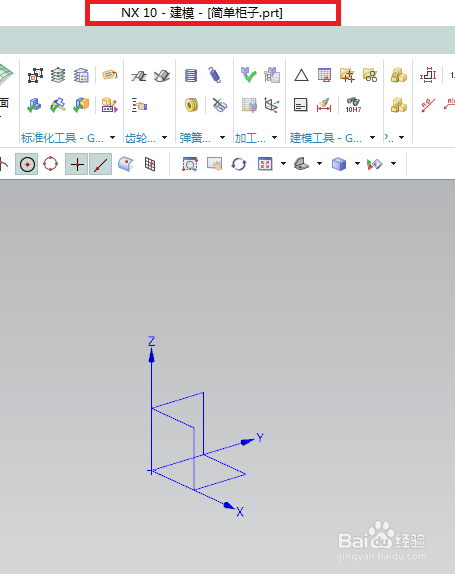Image resolution: width=455 pixels, height=574 pixels.
Task: Select the yellow disc spring icon
Action: point(191,105)
